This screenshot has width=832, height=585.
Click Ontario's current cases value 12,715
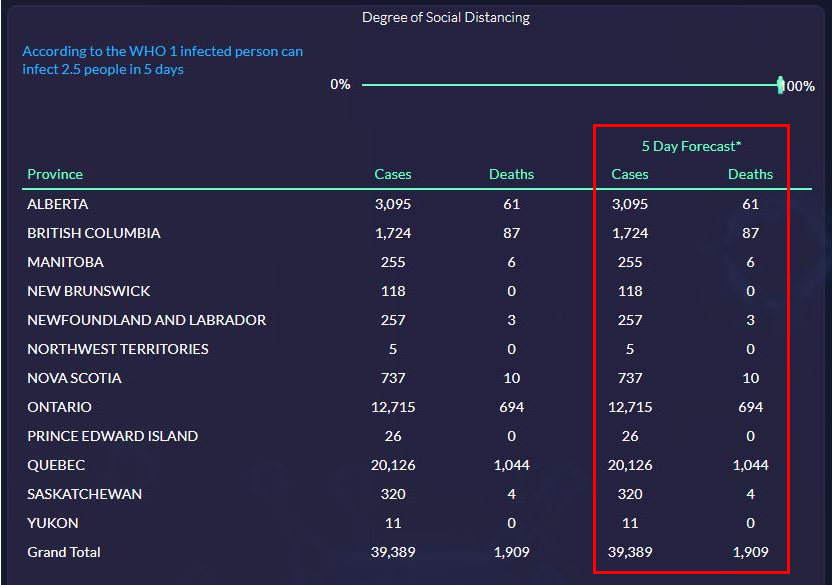393,407
